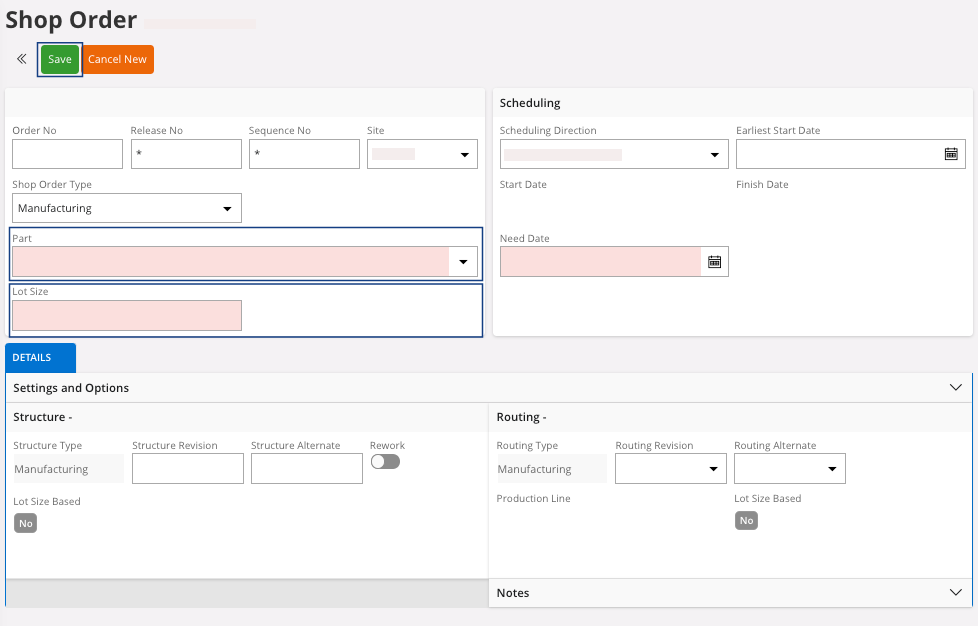Toggle Routing Lot Size Based switch
978x626 pixels.
746,520
